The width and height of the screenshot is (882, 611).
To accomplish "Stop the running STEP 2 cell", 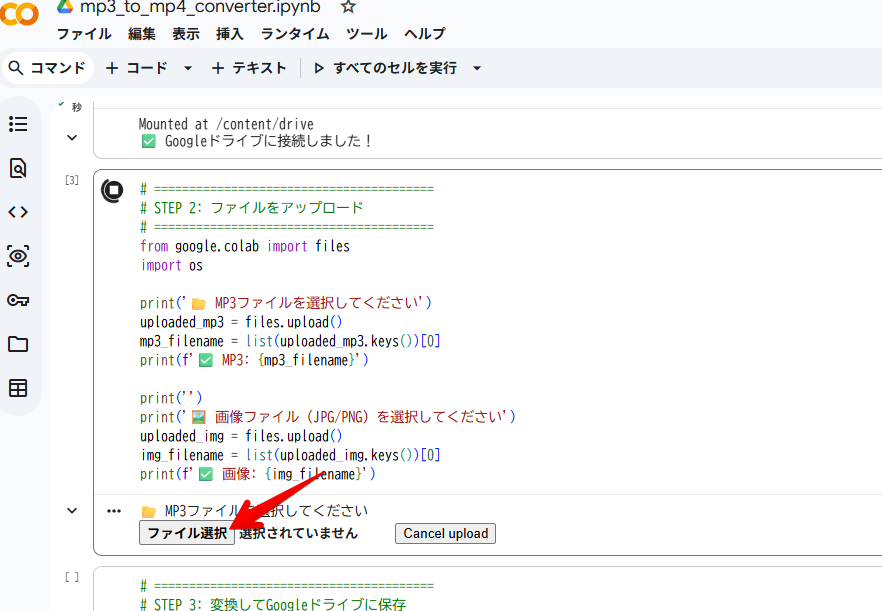I will tap(112, 190).
